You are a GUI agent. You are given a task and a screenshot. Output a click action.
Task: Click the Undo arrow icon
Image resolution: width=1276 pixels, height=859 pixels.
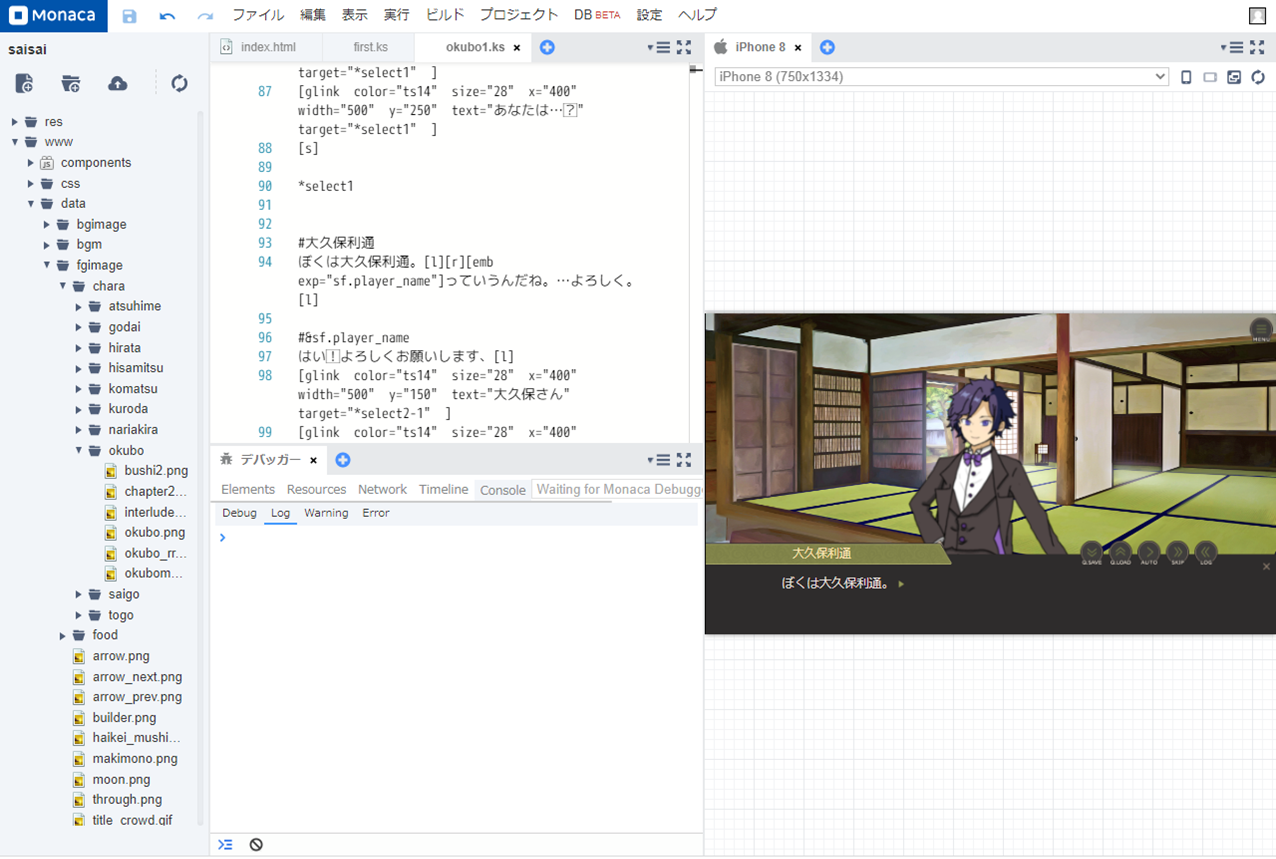pos(167,16)
